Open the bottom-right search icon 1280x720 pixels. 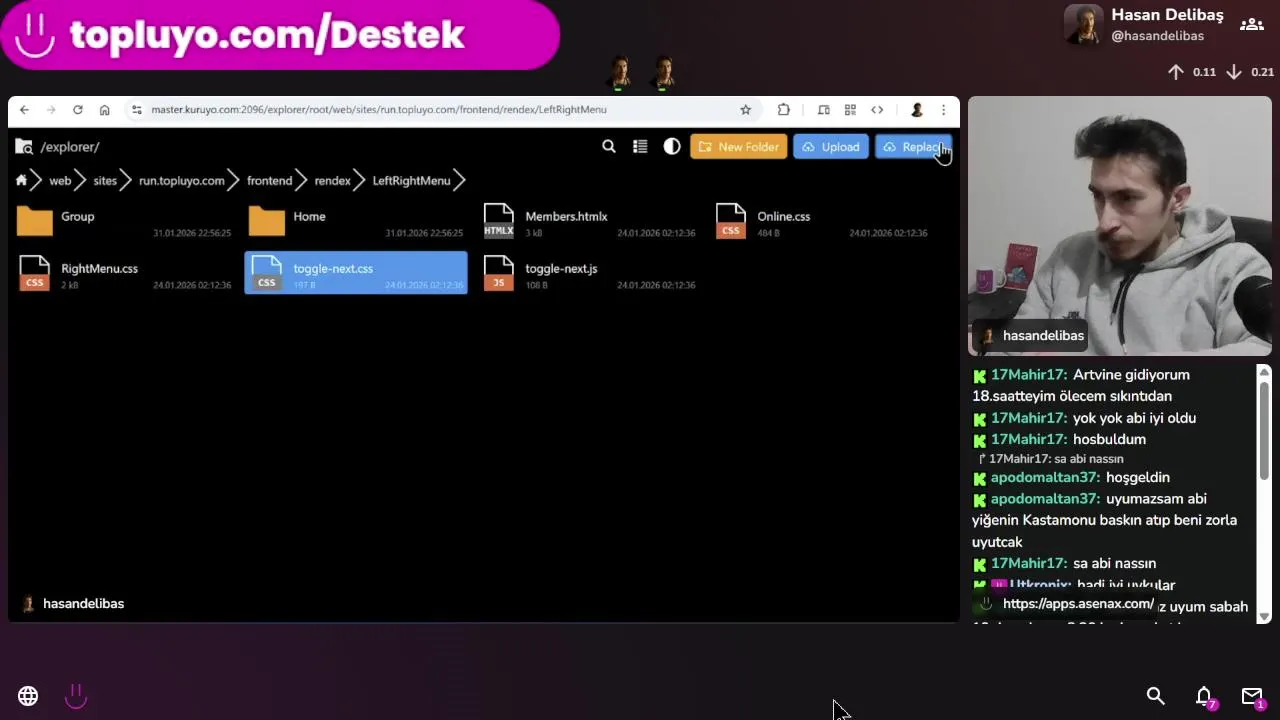1156,696
